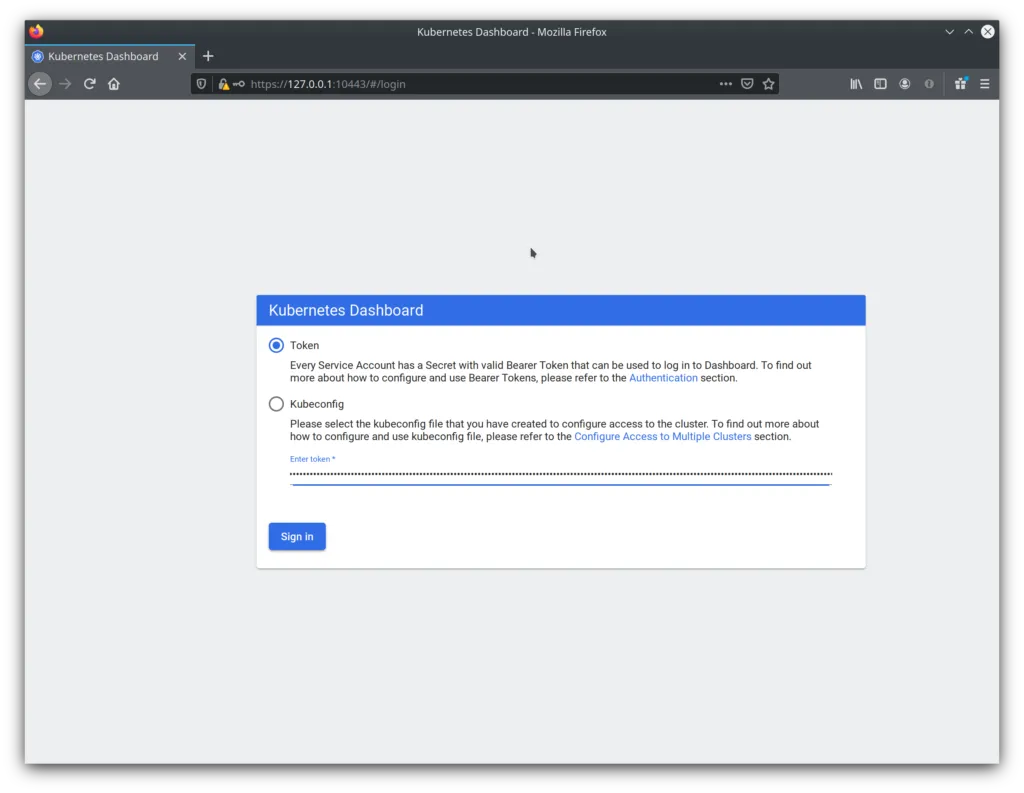Save the page to Pocket

[x=747, y=84]
